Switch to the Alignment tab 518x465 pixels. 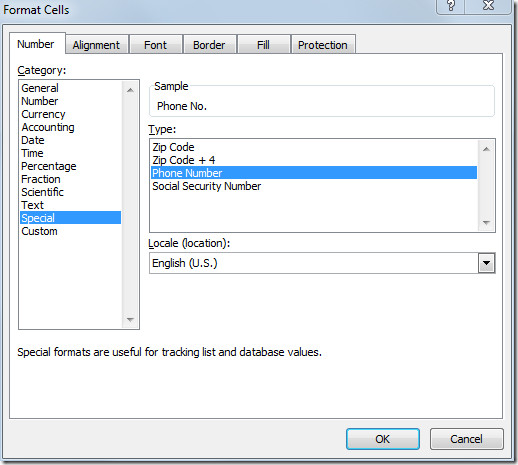(96, 45)
